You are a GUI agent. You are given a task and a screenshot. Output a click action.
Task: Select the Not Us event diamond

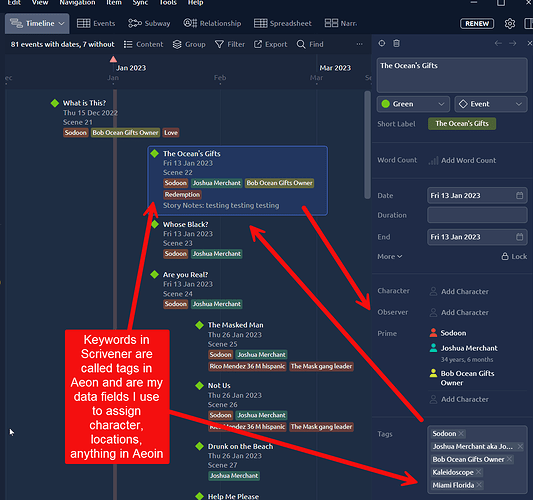click(x=200, y=385)
